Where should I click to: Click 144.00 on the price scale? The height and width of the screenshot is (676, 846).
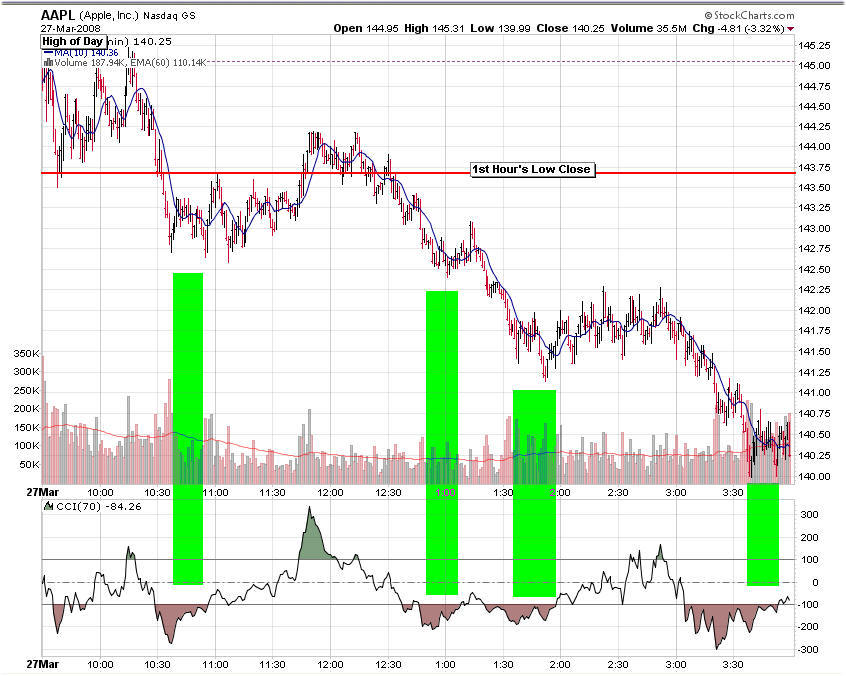(x=814, y=147)
